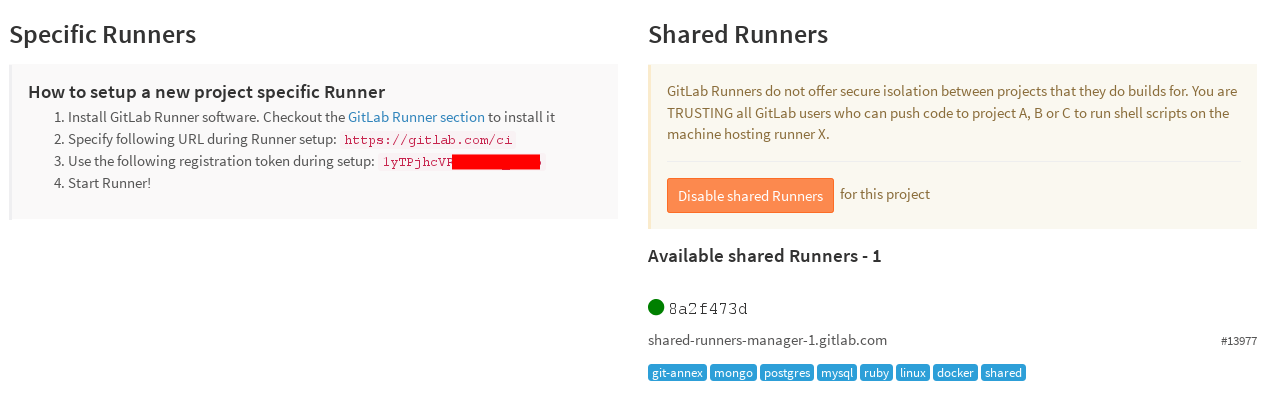The image size is (1275, 398).
Task: Click the shared-runners-manager-1.gitlab.com description
Action: [767, 340]
